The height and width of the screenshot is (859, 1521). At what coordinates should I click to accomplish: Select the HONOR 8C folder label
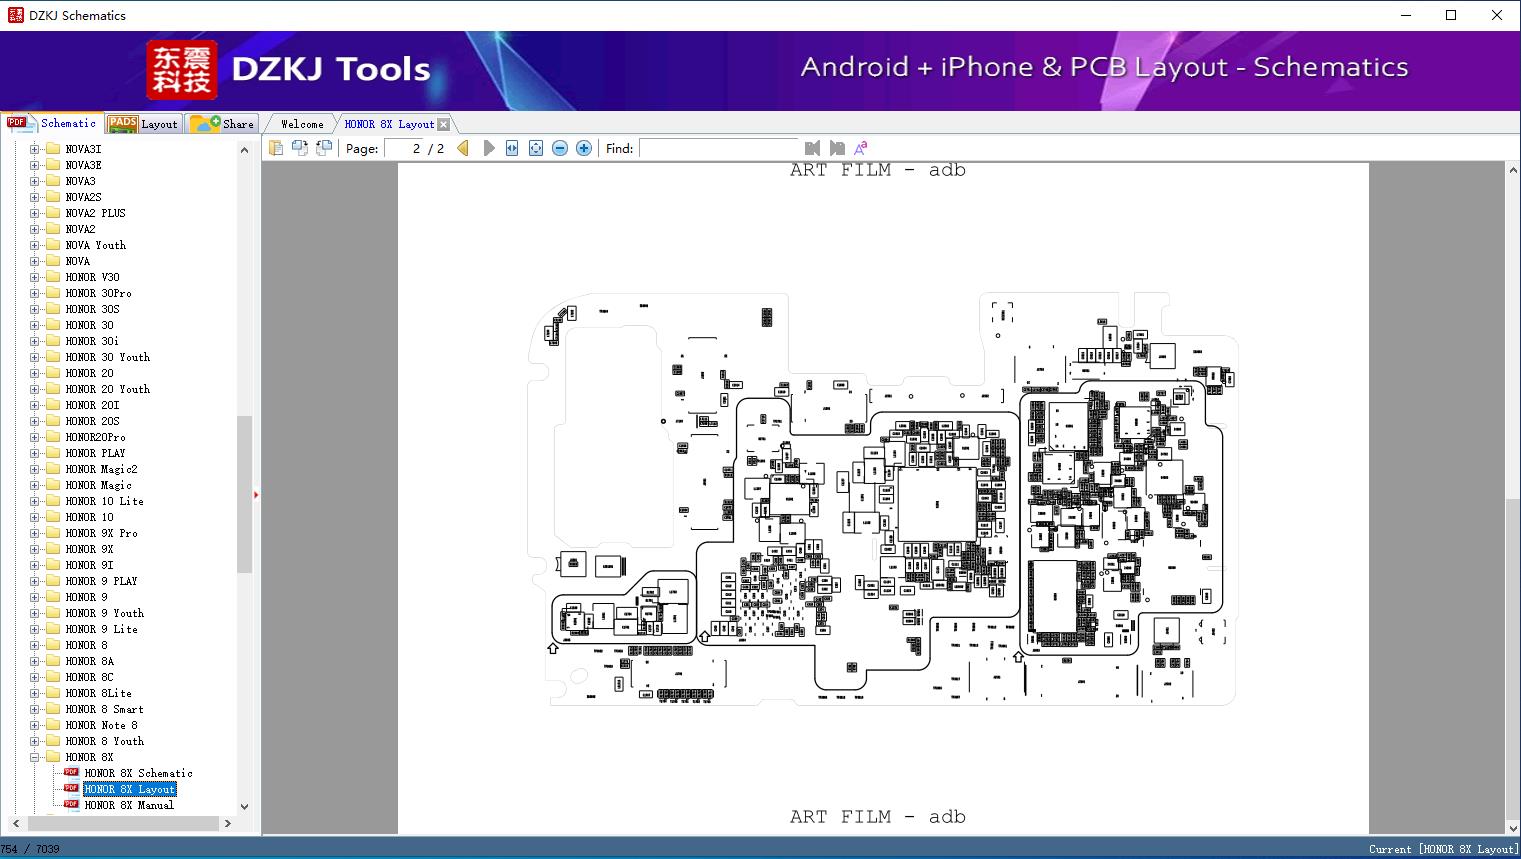[x=89, y=677]
